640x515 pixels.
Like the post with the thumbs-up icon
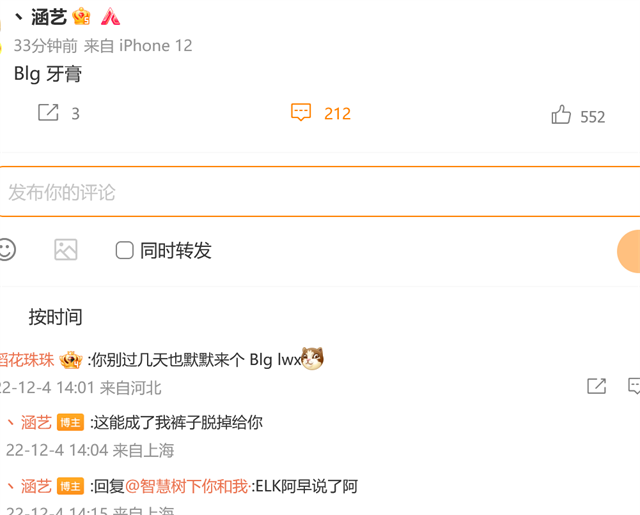point(561,114)
